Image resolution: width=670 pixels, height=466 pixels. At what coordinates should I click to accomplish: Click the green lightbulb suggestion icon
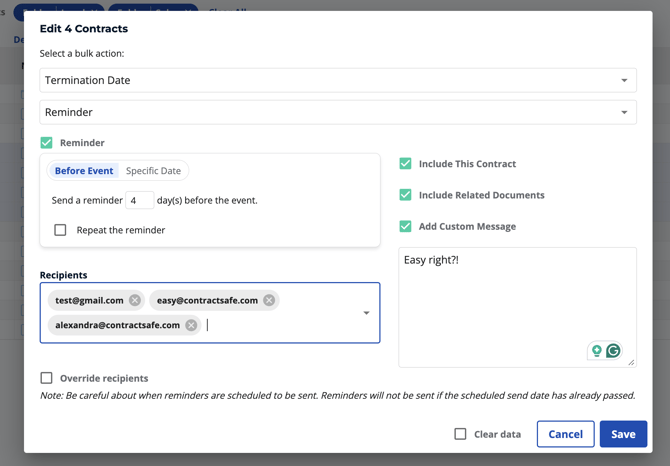tap(596, 351)
